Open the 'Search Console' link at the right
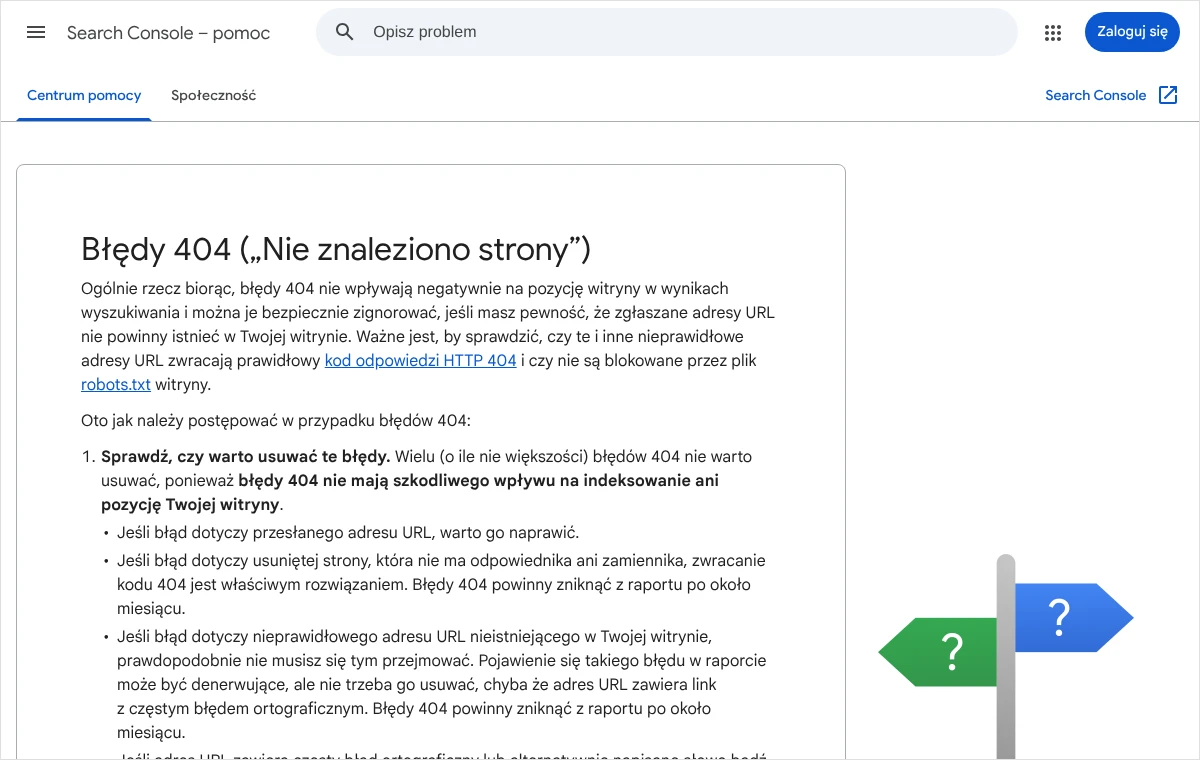The width and height of the screenshot is (1200, 760). coord(1095,96)
